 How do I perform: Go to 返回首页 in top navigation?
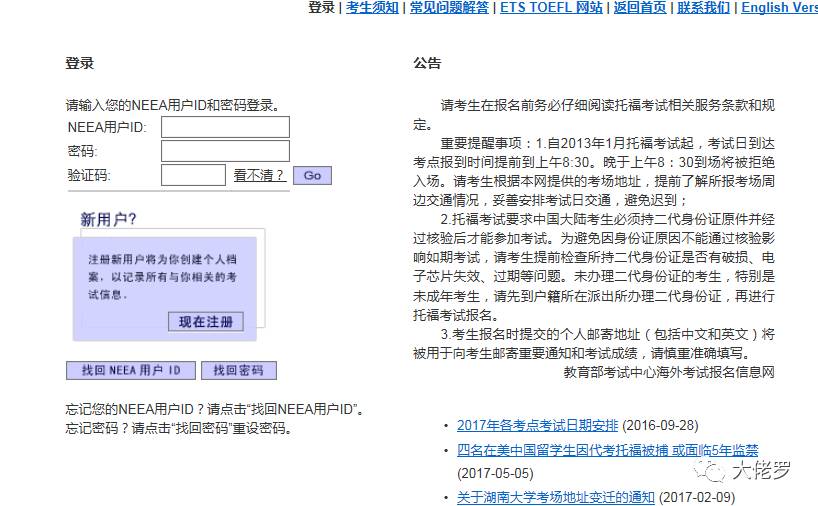640,7
